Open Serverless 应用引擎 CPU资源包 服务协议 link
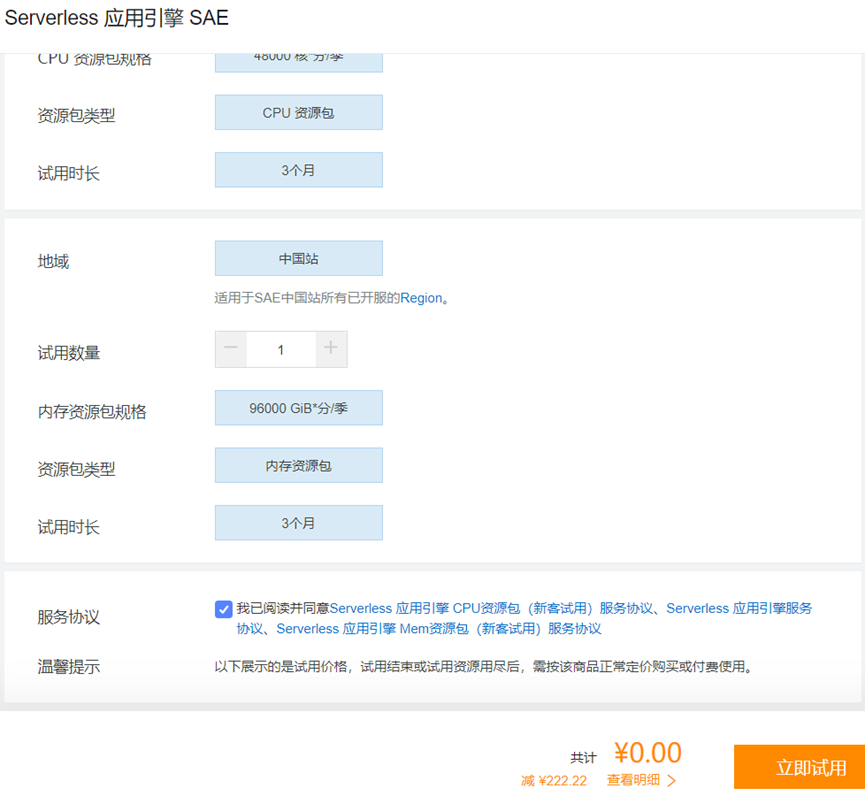Viewport: 865px width, 796px height. coord(491,608)
